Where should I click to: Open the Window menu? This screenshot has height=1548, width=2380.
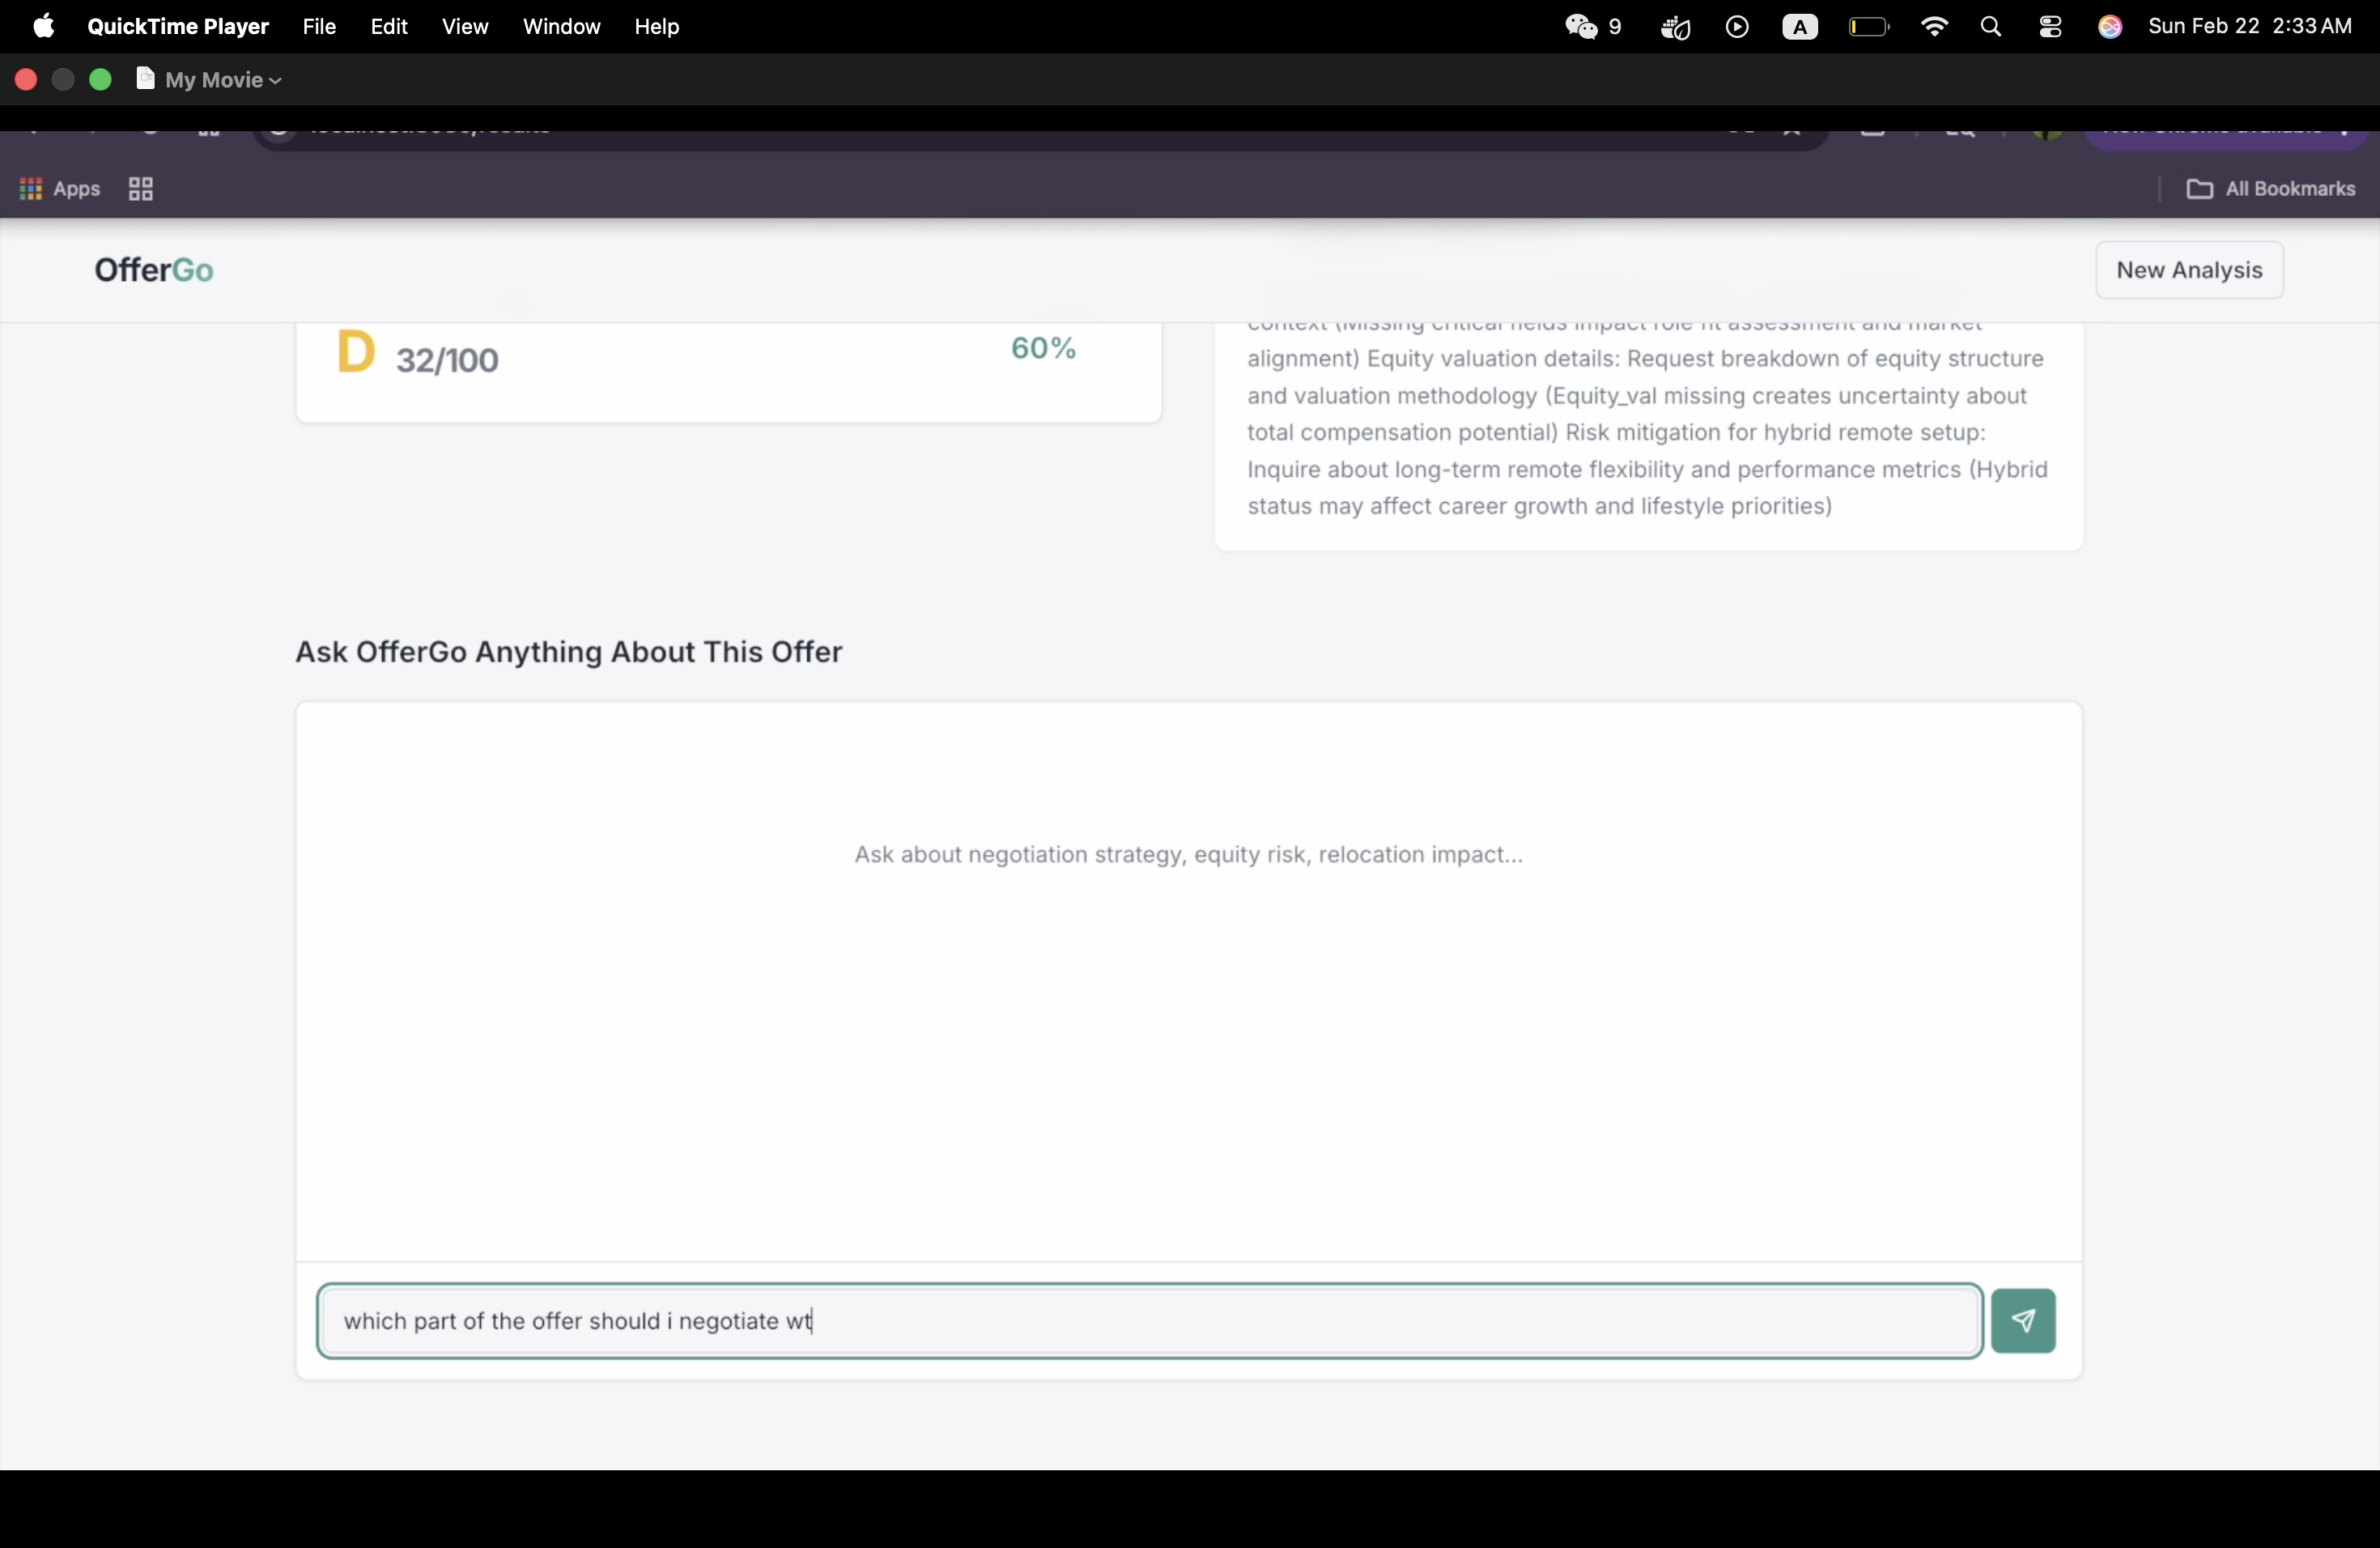[x=561, y=27]
